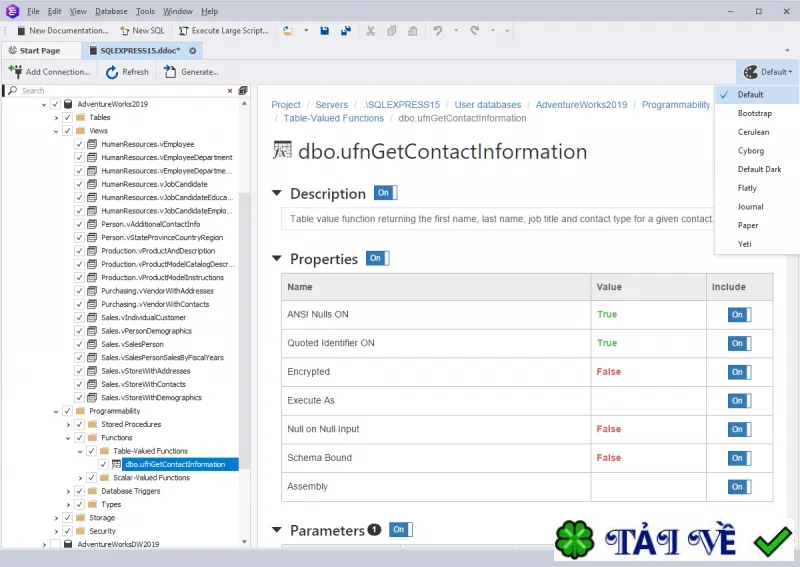800x567 pixels.
Task: Collapse the Properties section triangle
Action: [277, 259]
